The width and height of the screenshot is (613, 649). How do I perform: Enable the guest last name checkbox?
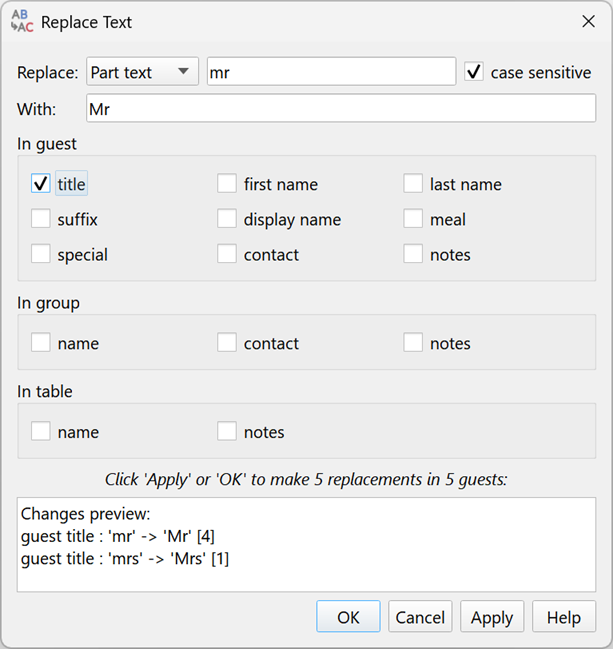click(413, 183)
